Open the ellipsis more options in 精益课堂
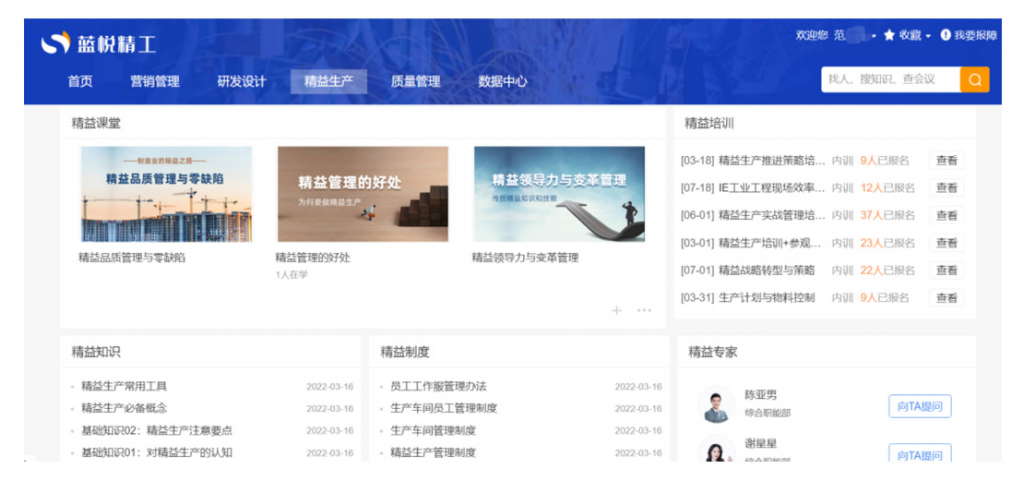 coord(644,310)
